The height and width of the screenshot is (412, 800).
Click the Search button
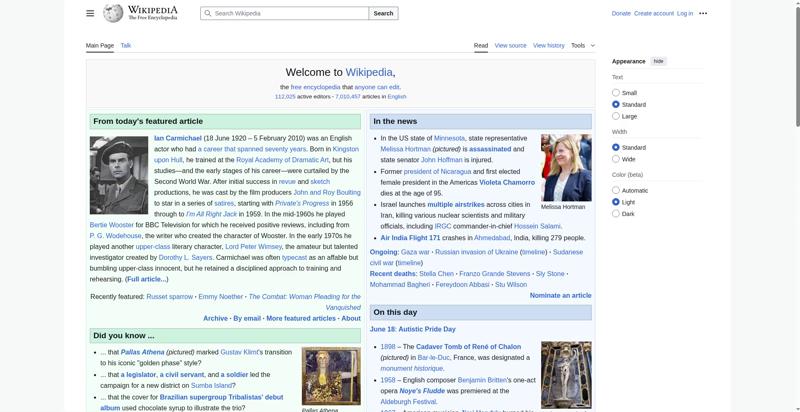coord(383,13)
